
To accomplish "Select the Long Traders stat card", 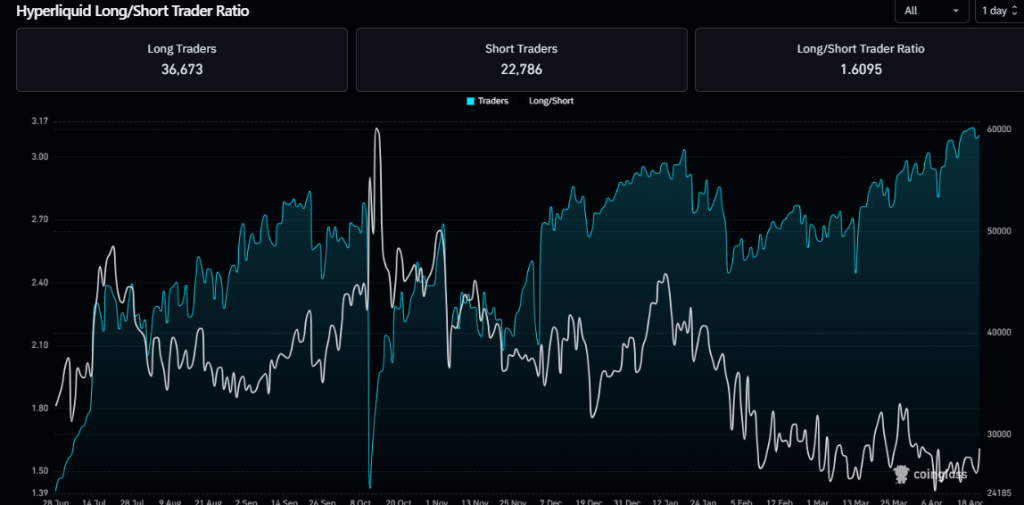I will point(181,60).
